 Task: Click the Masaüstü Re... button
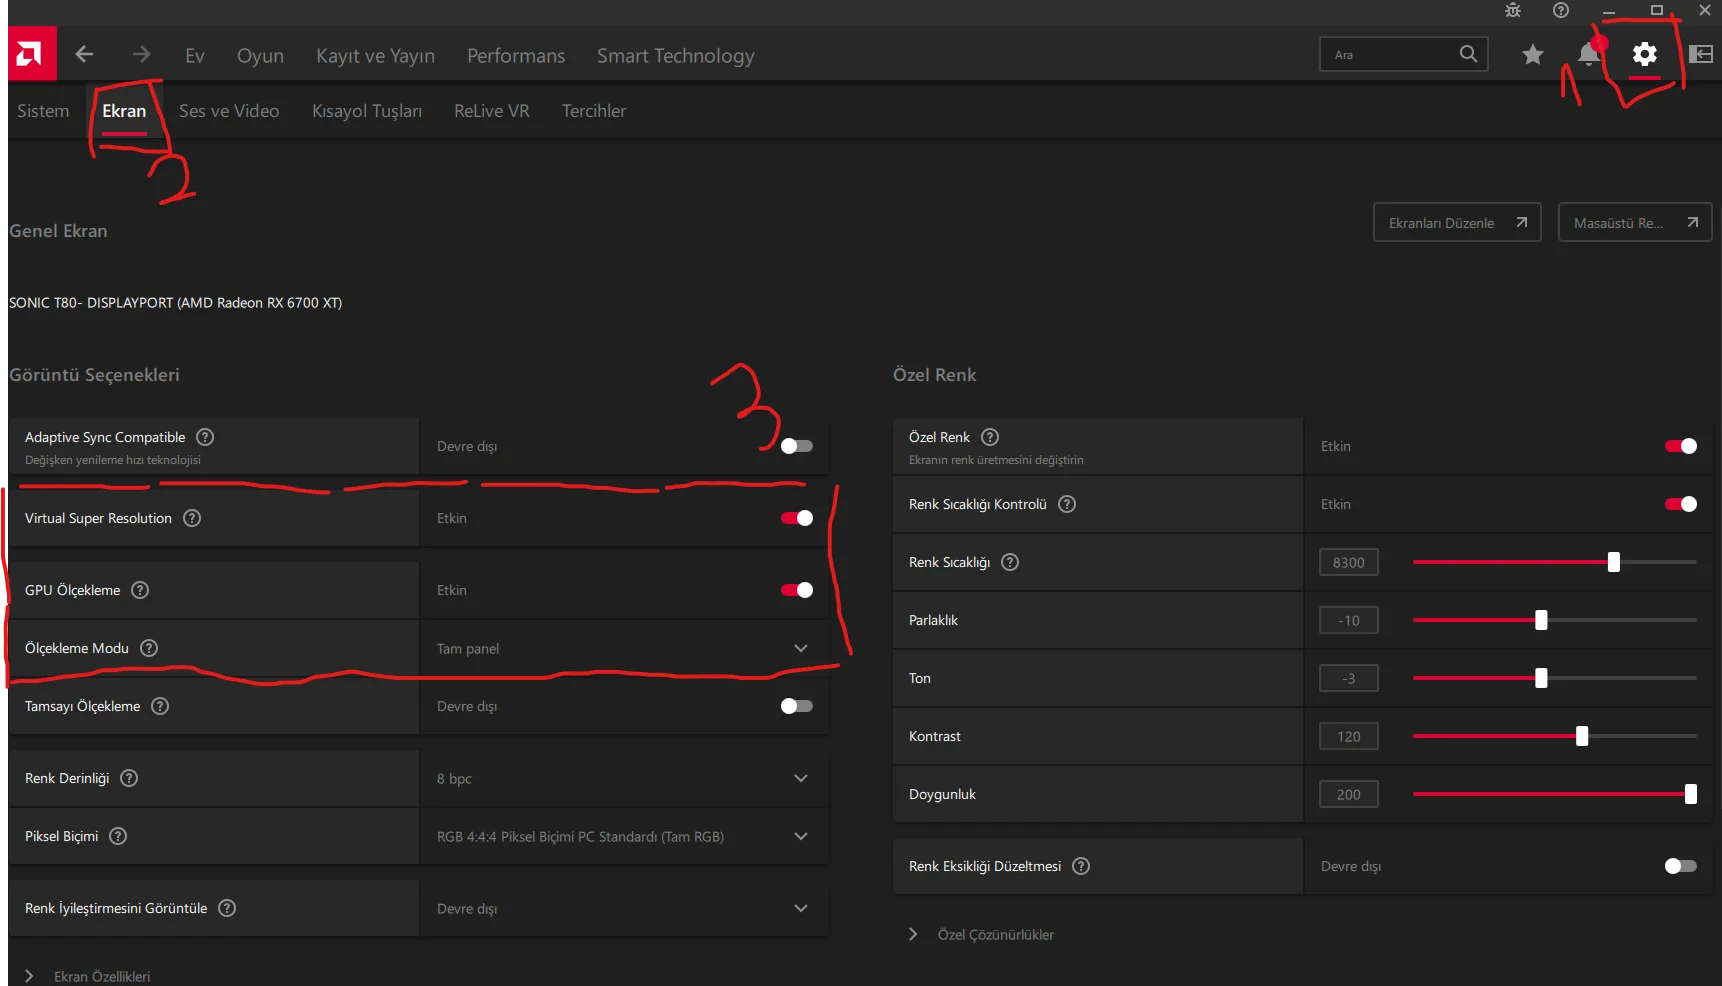point(1634,223)
